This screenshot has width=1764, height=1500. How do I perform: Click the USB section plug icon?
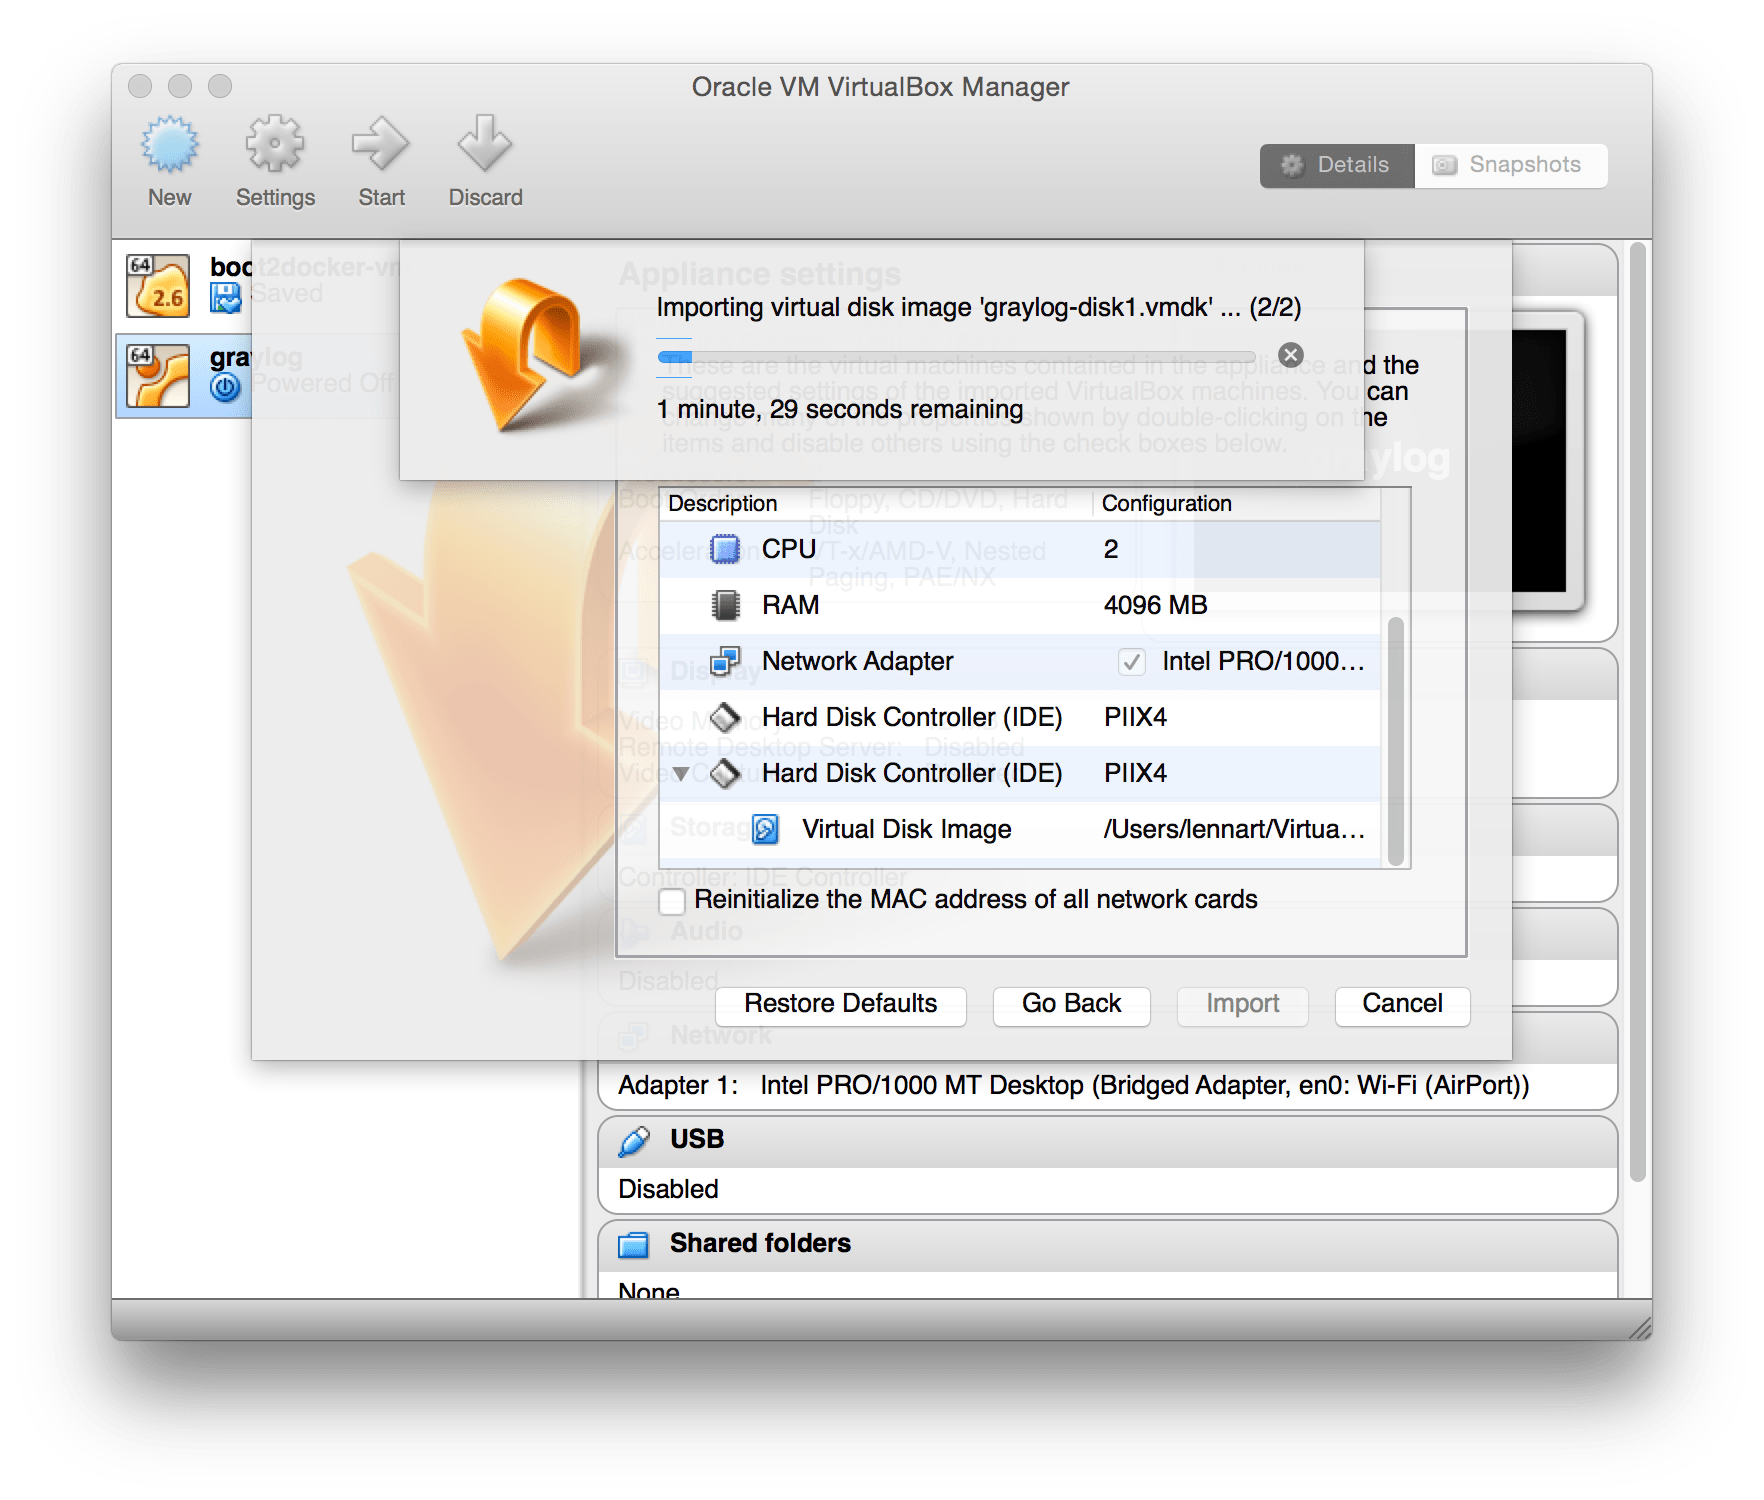coord(634,1140)
